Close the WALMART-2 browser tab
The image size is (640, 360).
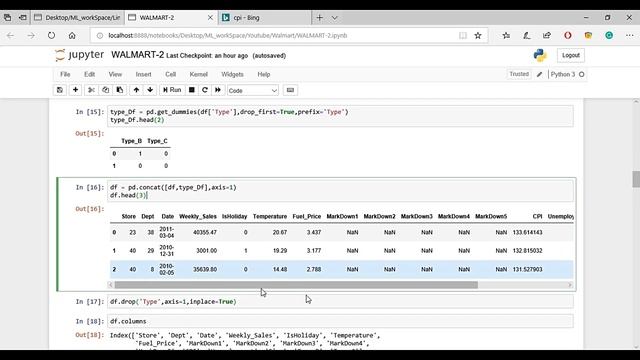pyautogui.click(x=210, y=18)
